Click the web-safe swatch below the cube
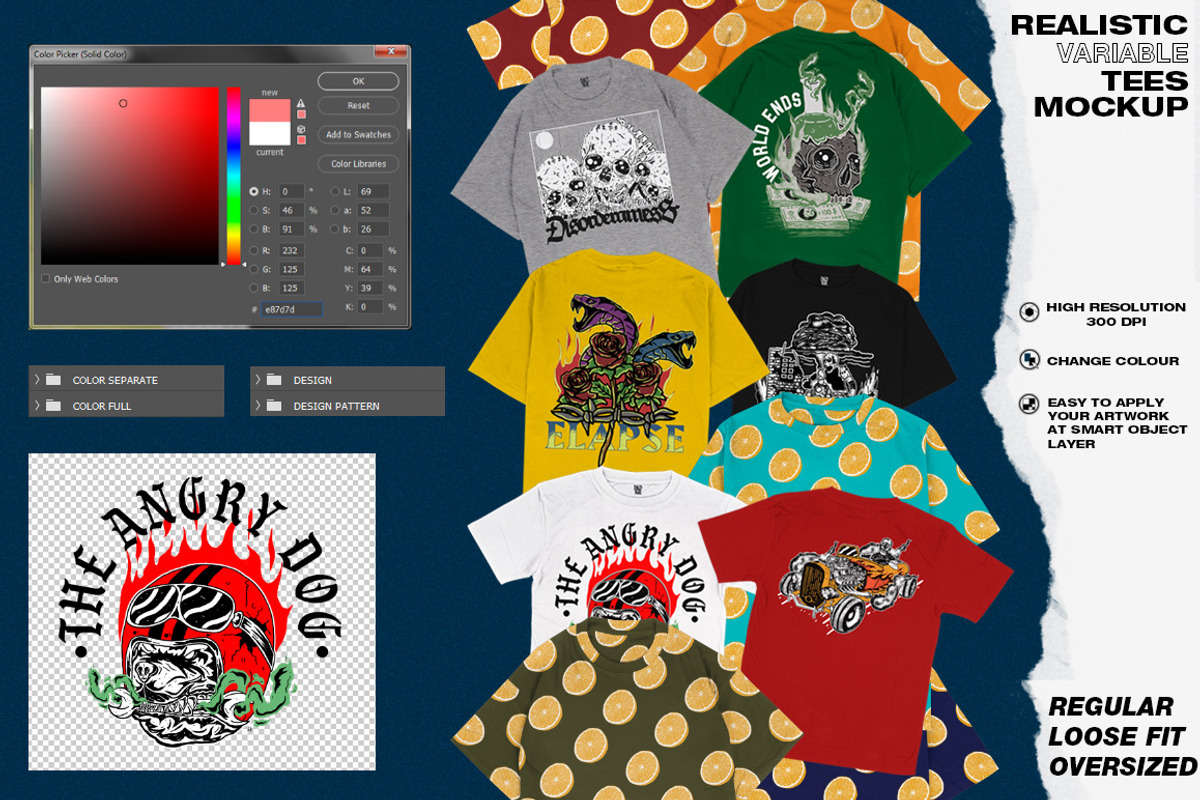 pos(301,139)
